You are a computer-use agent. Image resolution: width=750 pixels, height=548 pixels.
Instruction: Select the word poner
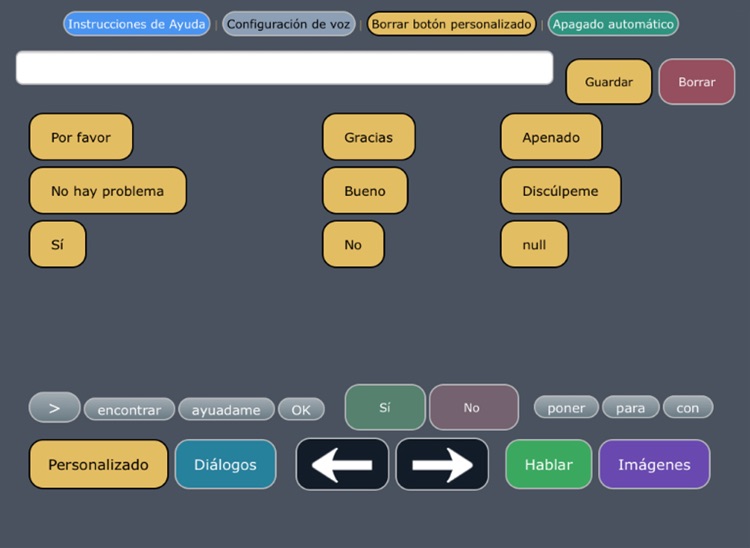click(566, 407)
